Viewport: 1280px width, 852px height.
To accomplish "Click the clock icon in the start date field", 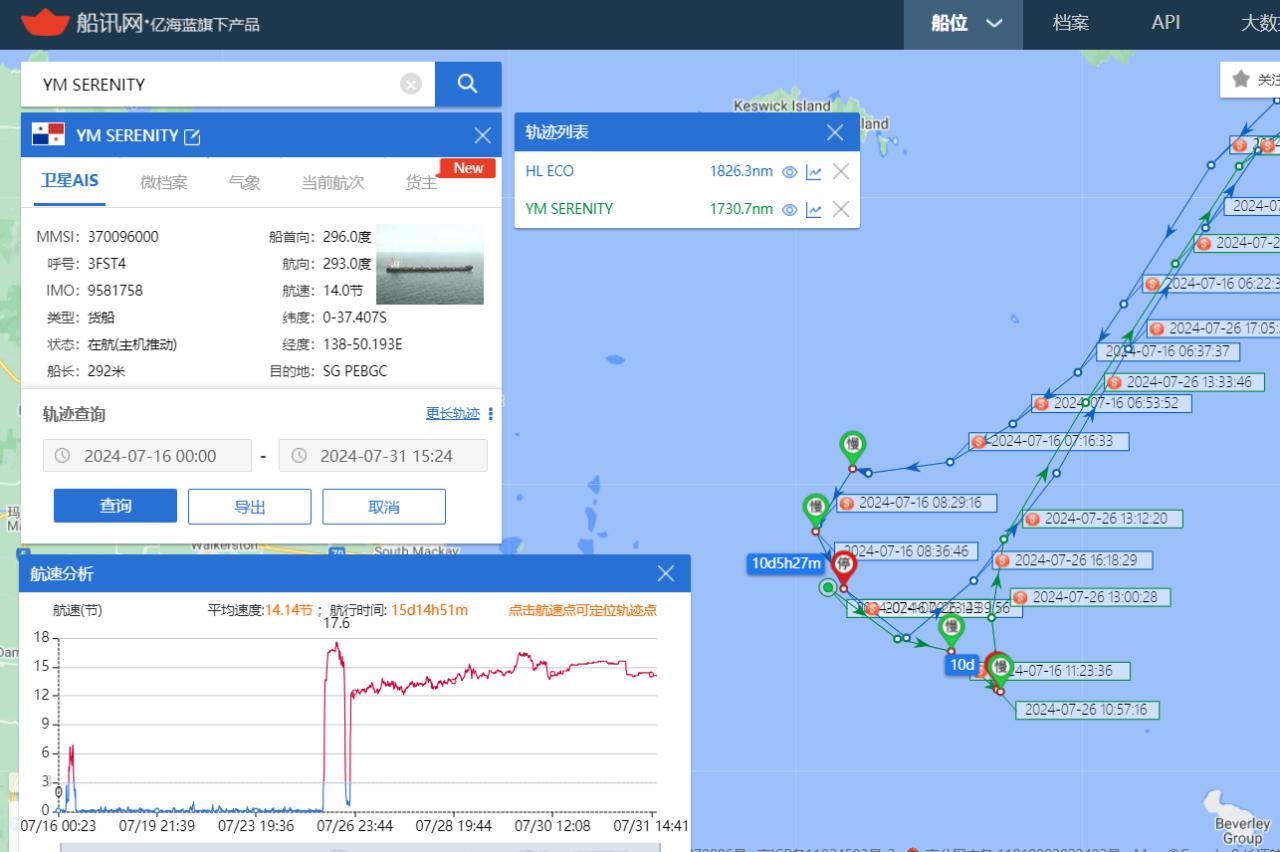I will [x=62, y=456].
